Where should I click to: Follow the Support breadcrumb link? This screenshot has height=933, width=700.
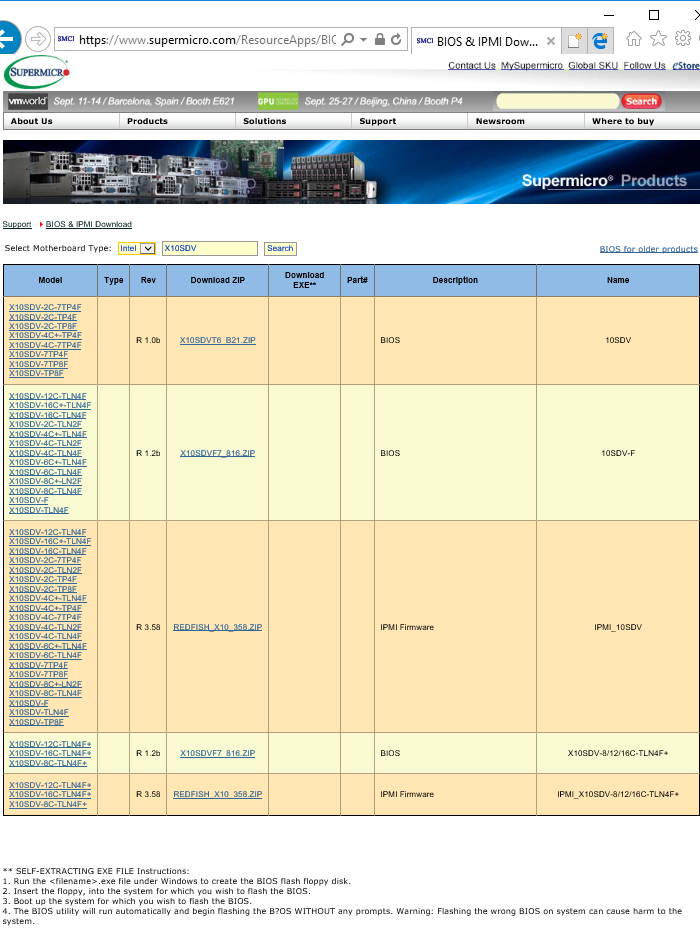[17, 224]
